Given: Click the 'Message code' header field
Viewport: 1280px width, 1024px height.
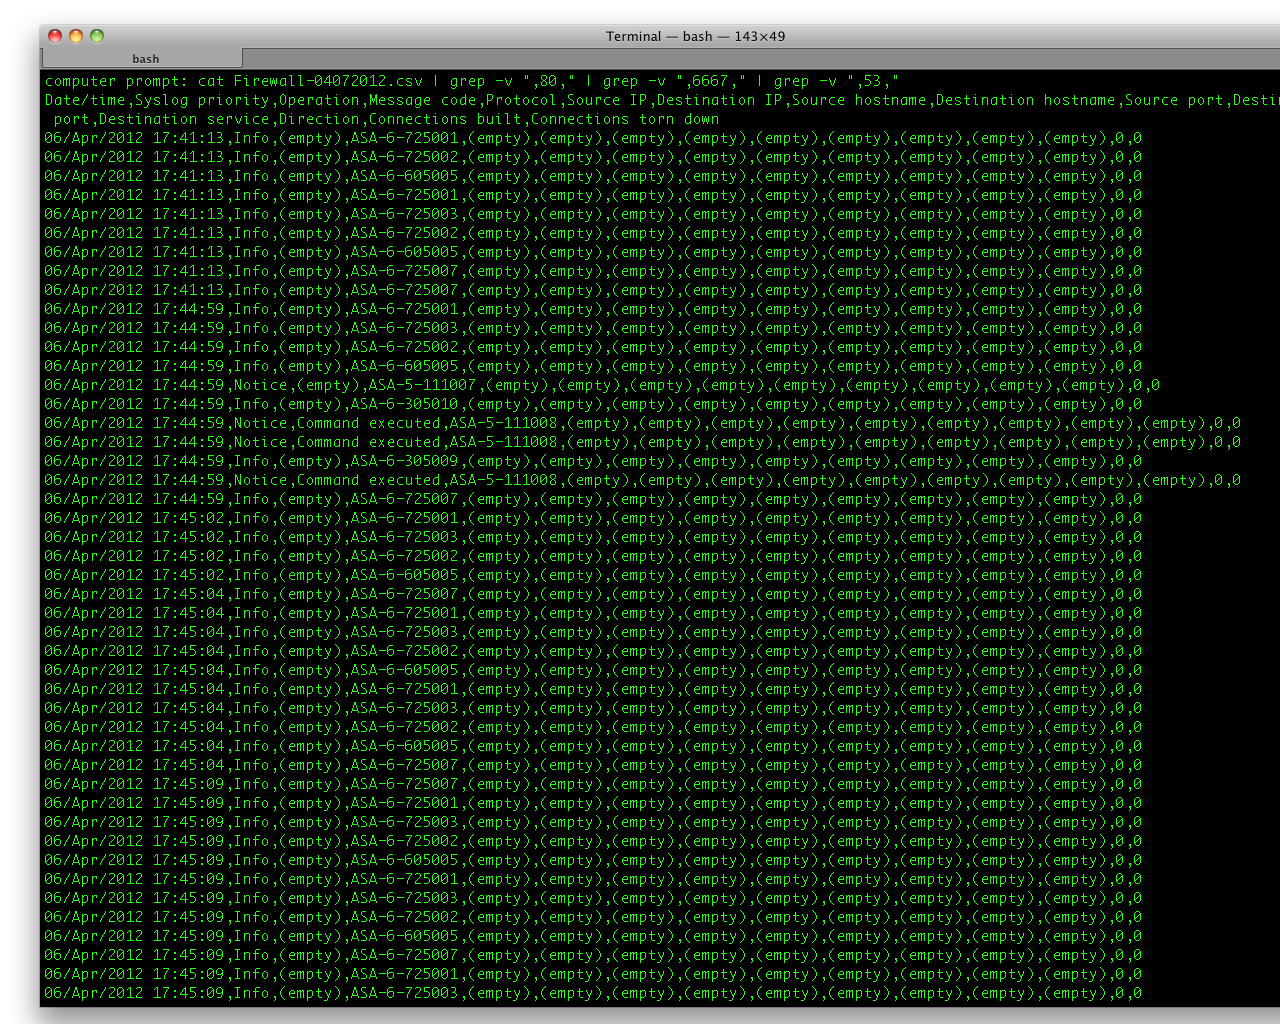Looking at the screenshot, I should [423, 100].
